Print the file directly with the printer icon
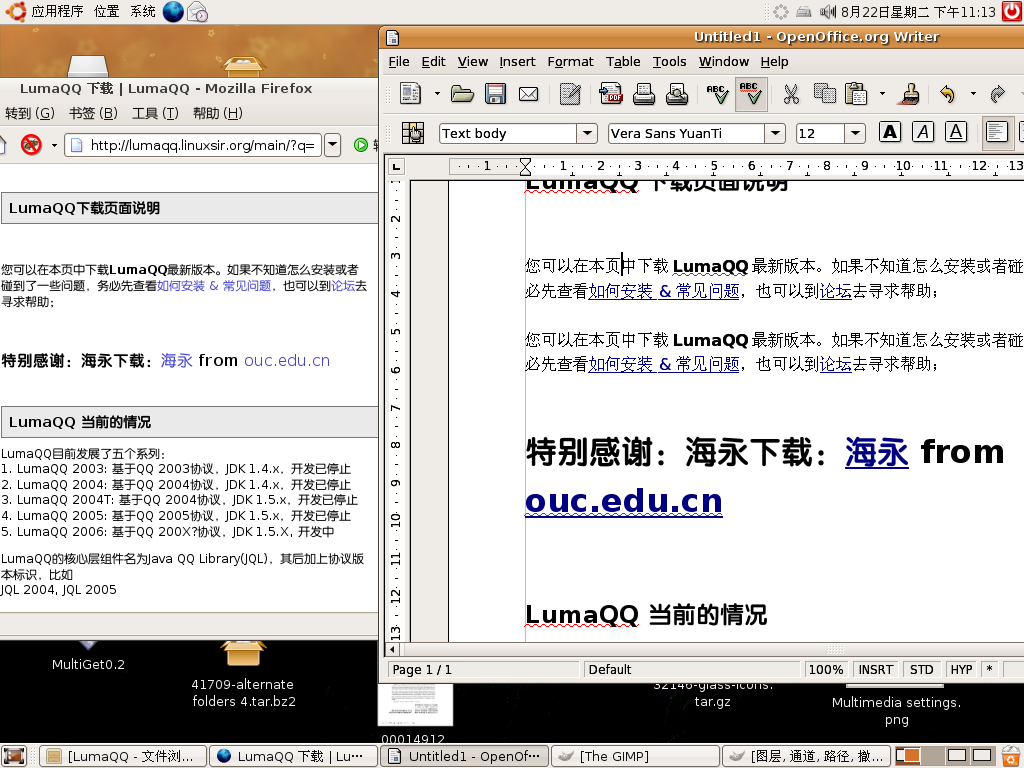The image size is (1024, 768). tap(643, 94)
